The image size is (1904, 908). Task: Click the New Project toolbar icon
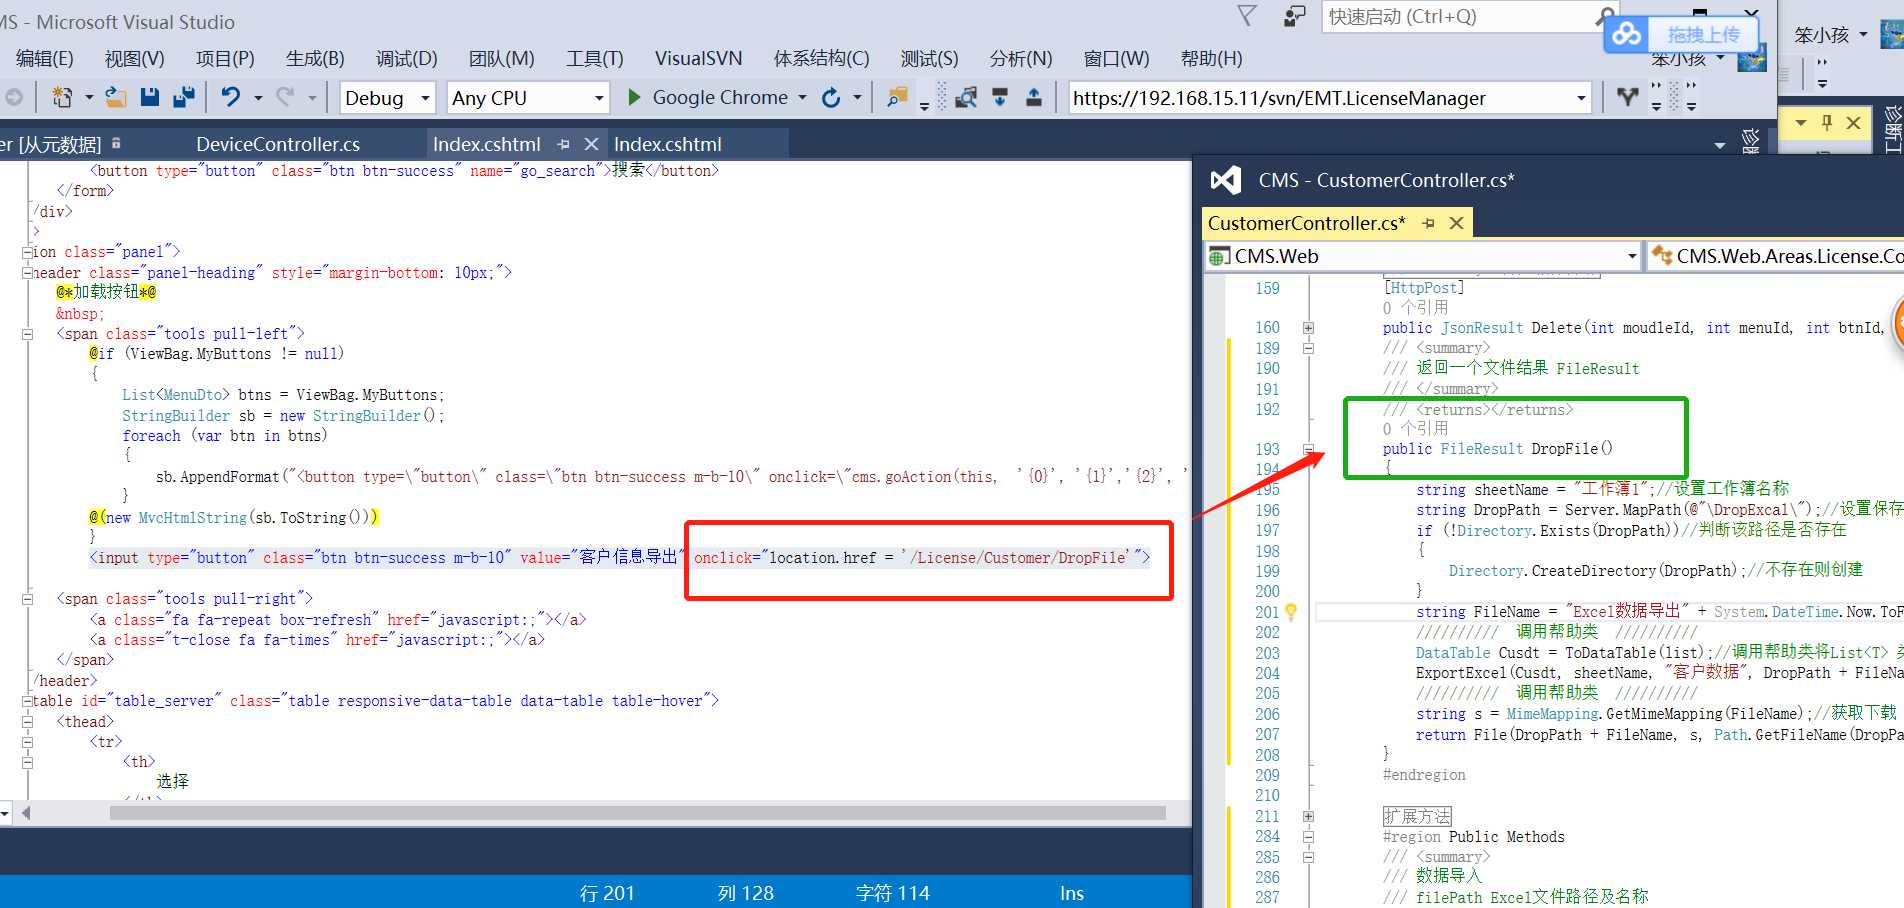pyautogui.click(x=62, y=97)
